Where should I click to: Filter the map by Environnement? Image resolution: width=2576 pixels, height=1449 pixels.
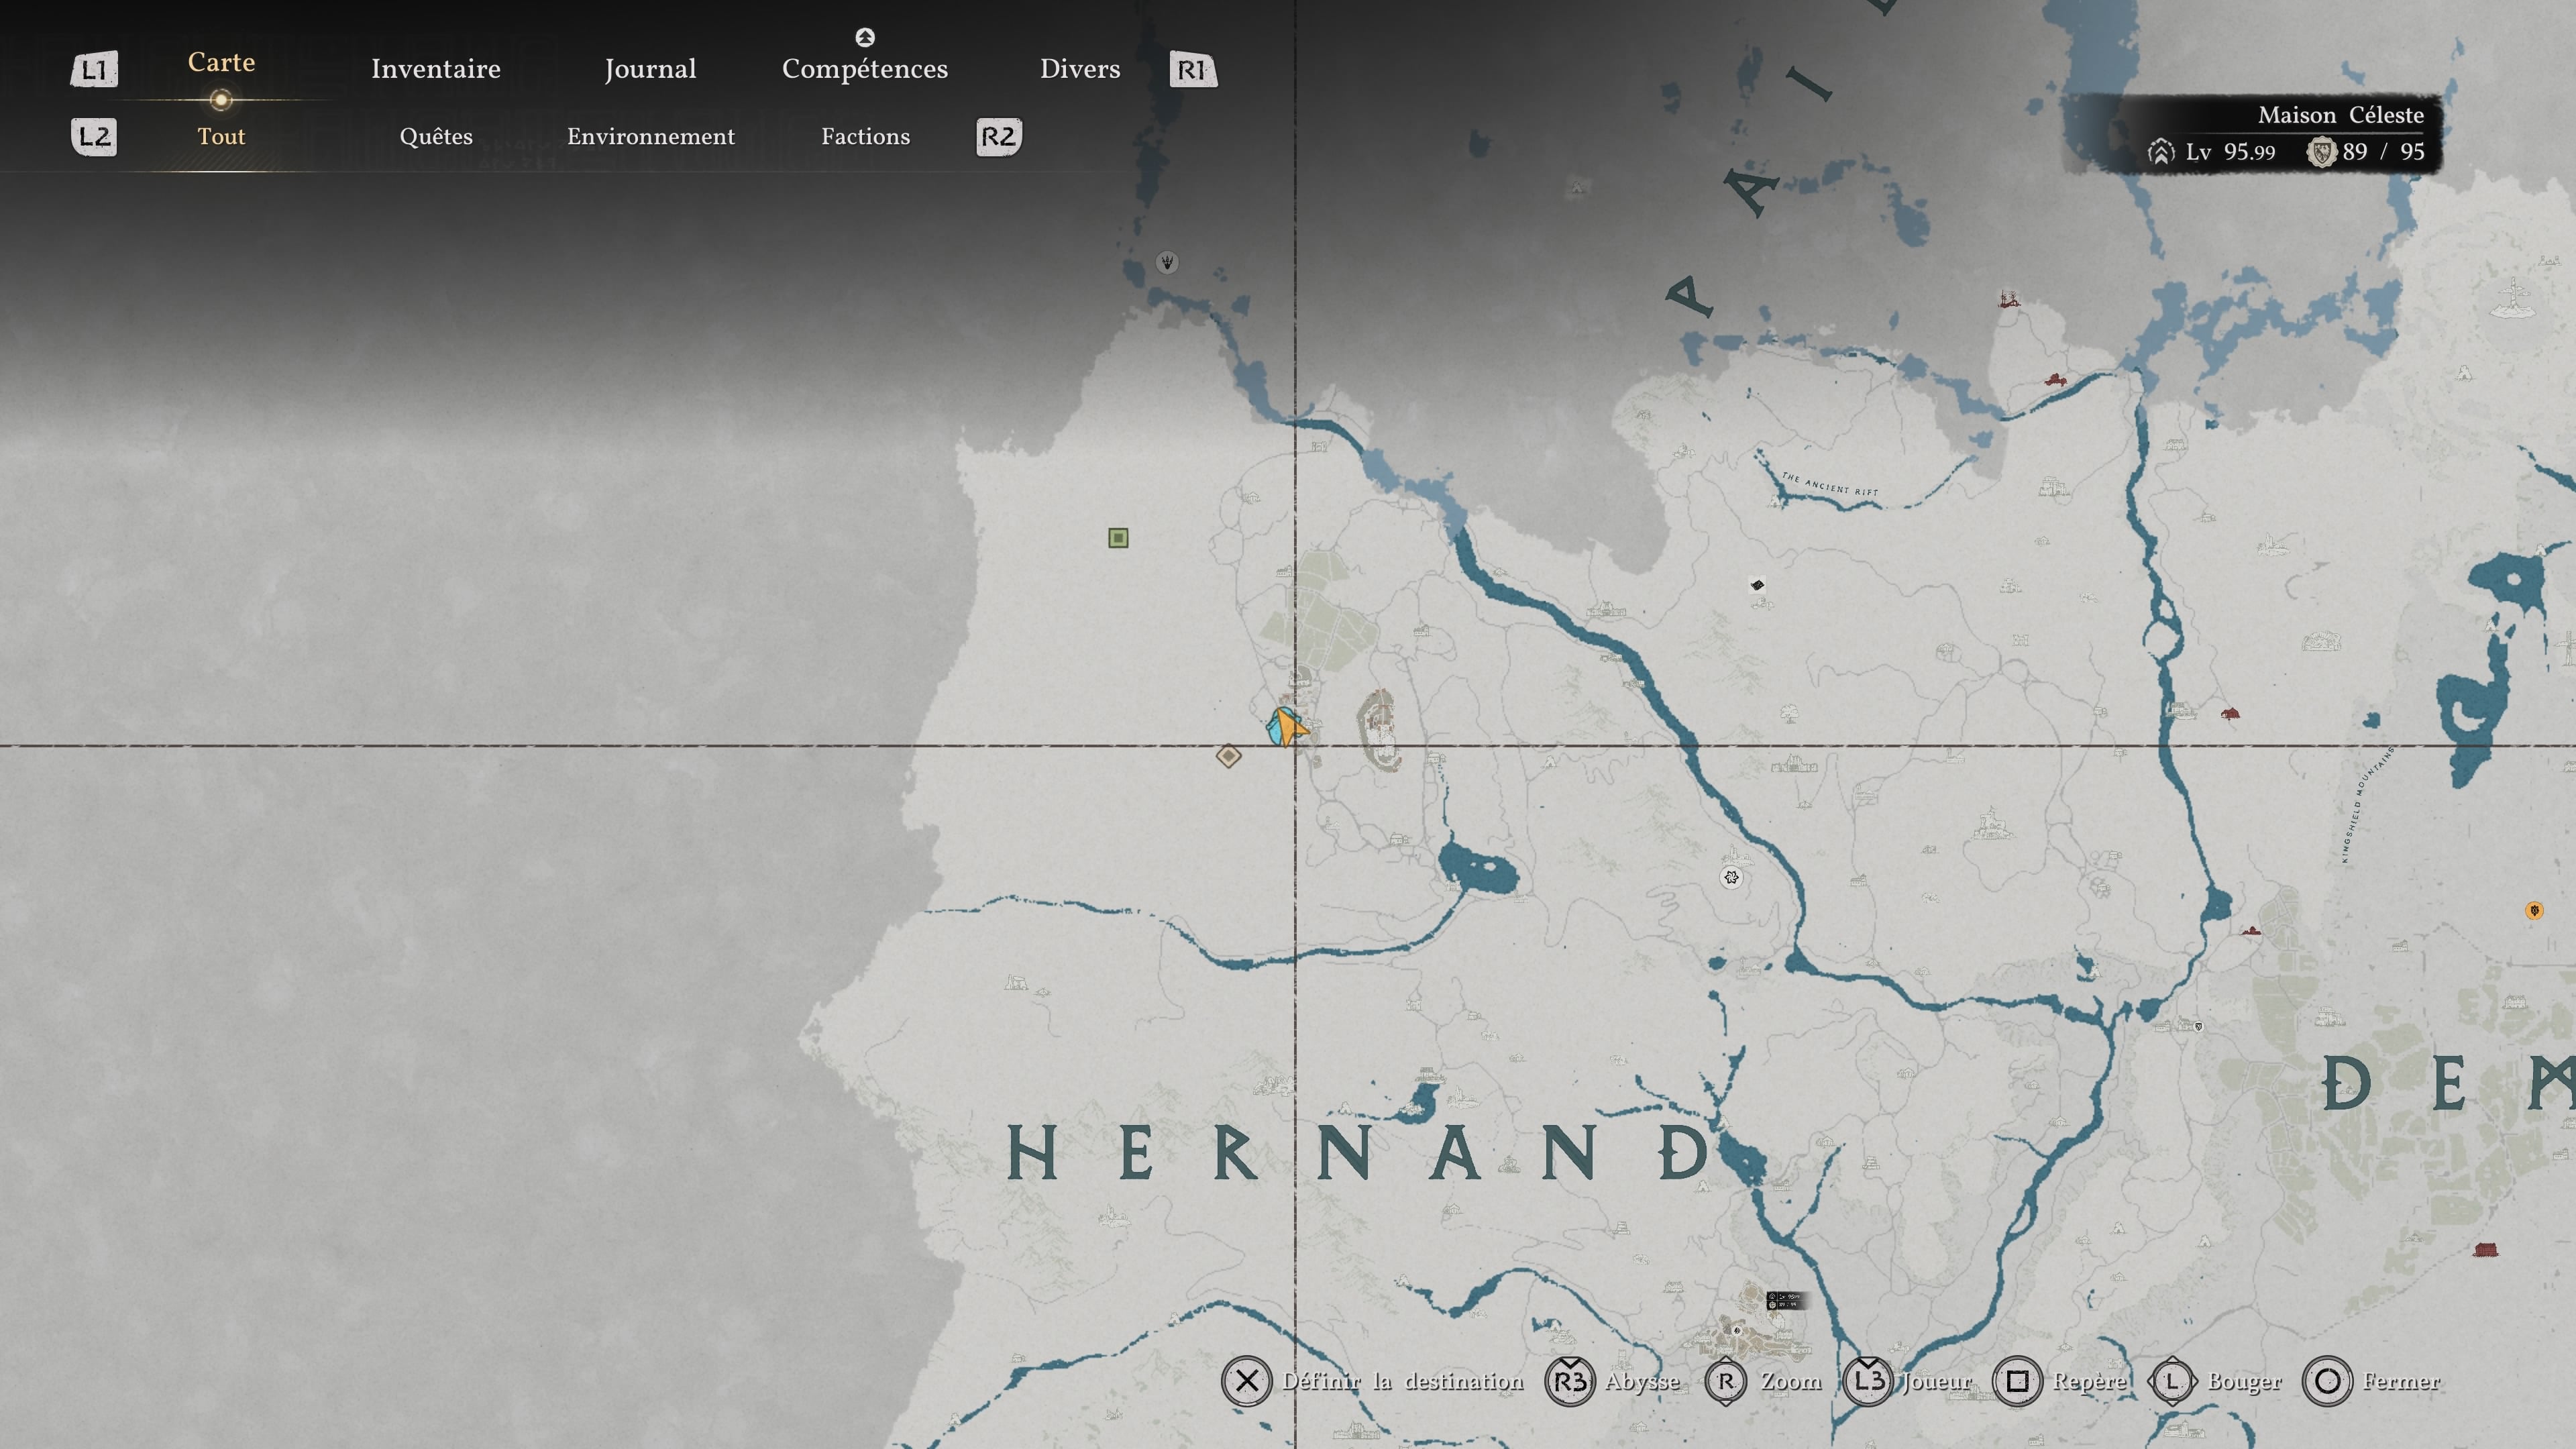(651, 137)
